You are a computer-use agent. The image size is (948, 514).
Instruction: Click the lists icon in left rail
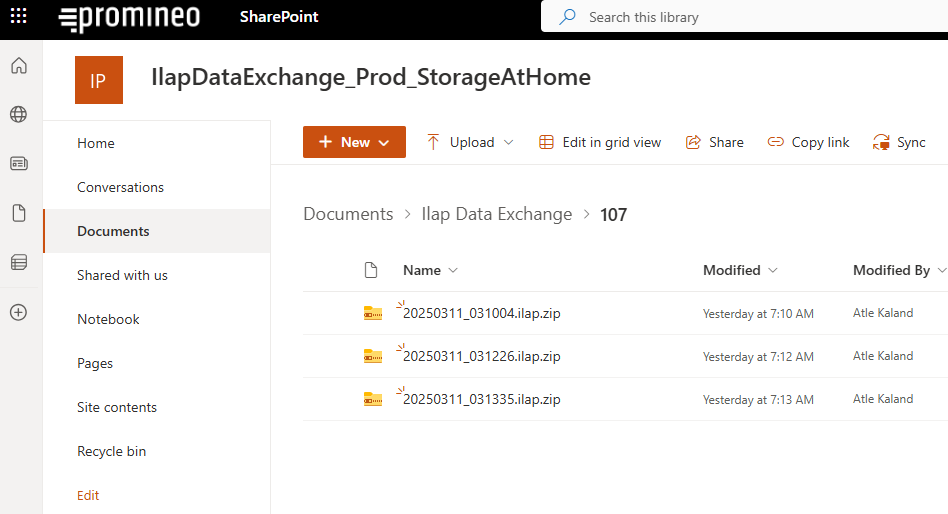(18, 262)
